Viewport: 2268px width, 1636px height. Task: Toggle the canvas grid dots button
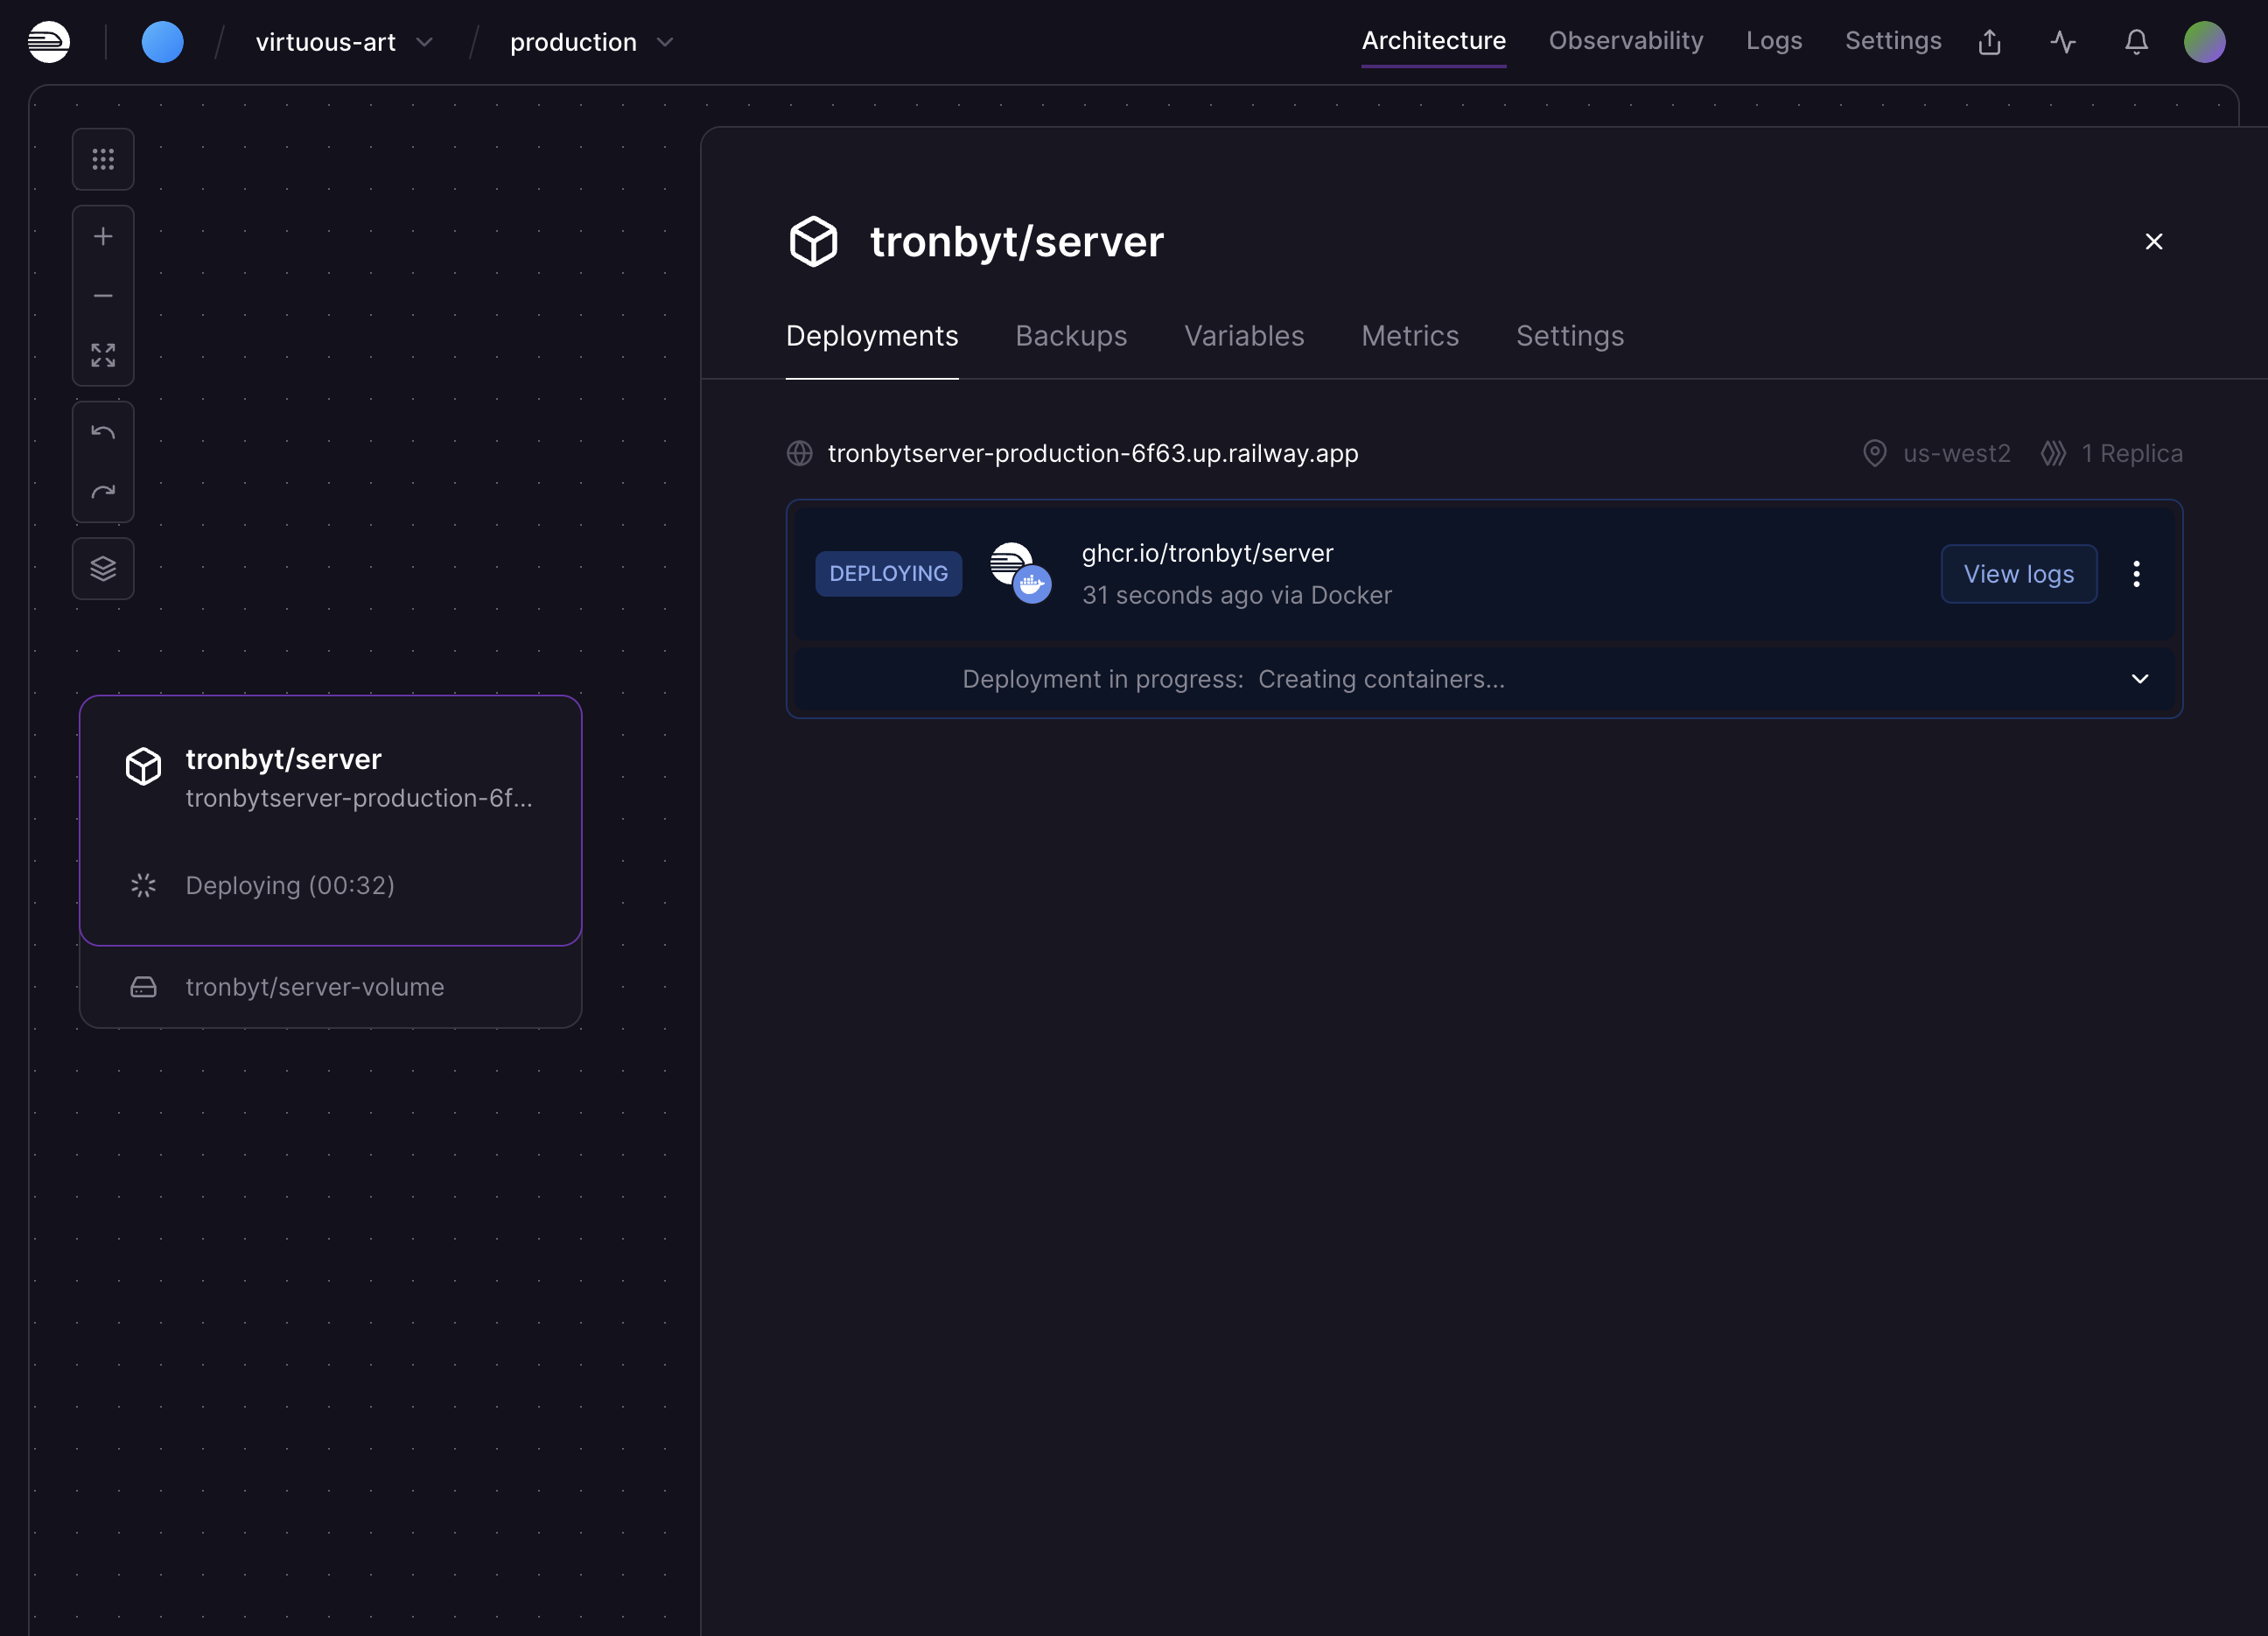coord(103,159)
